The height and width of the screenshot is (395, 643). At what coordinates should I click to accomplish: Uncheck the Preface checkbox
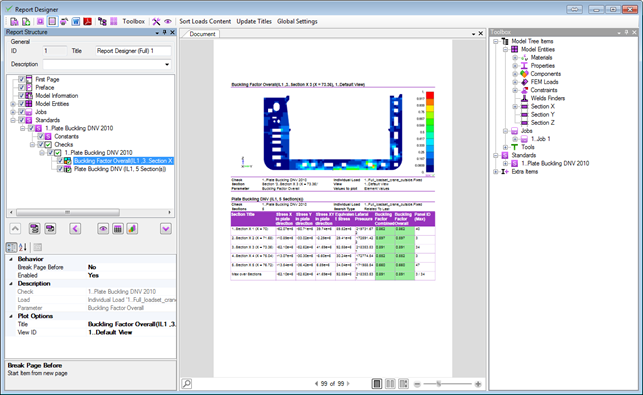click(21, 87)
